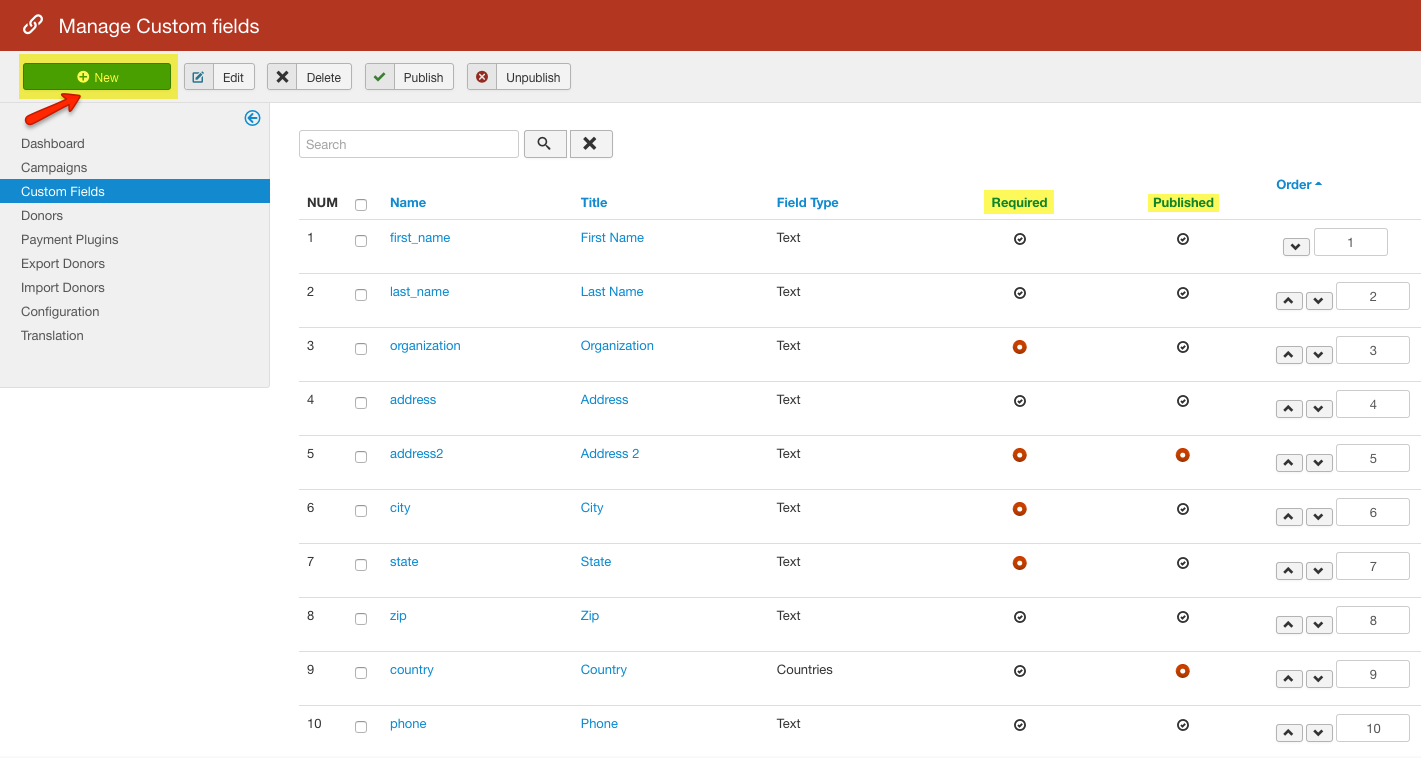Tick the checkbox for the zip row
This screenshot has width=1421, height=758.
pos(361,618)
